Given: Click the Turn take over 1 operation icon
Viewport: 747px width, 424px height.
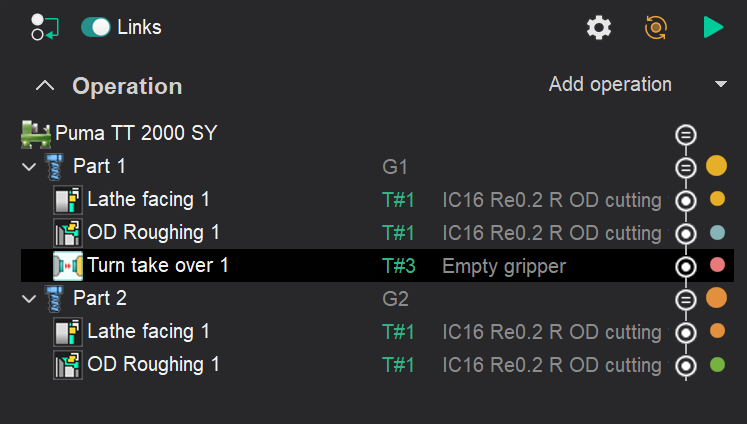Looking at the screenshot, I should (67, 266).
